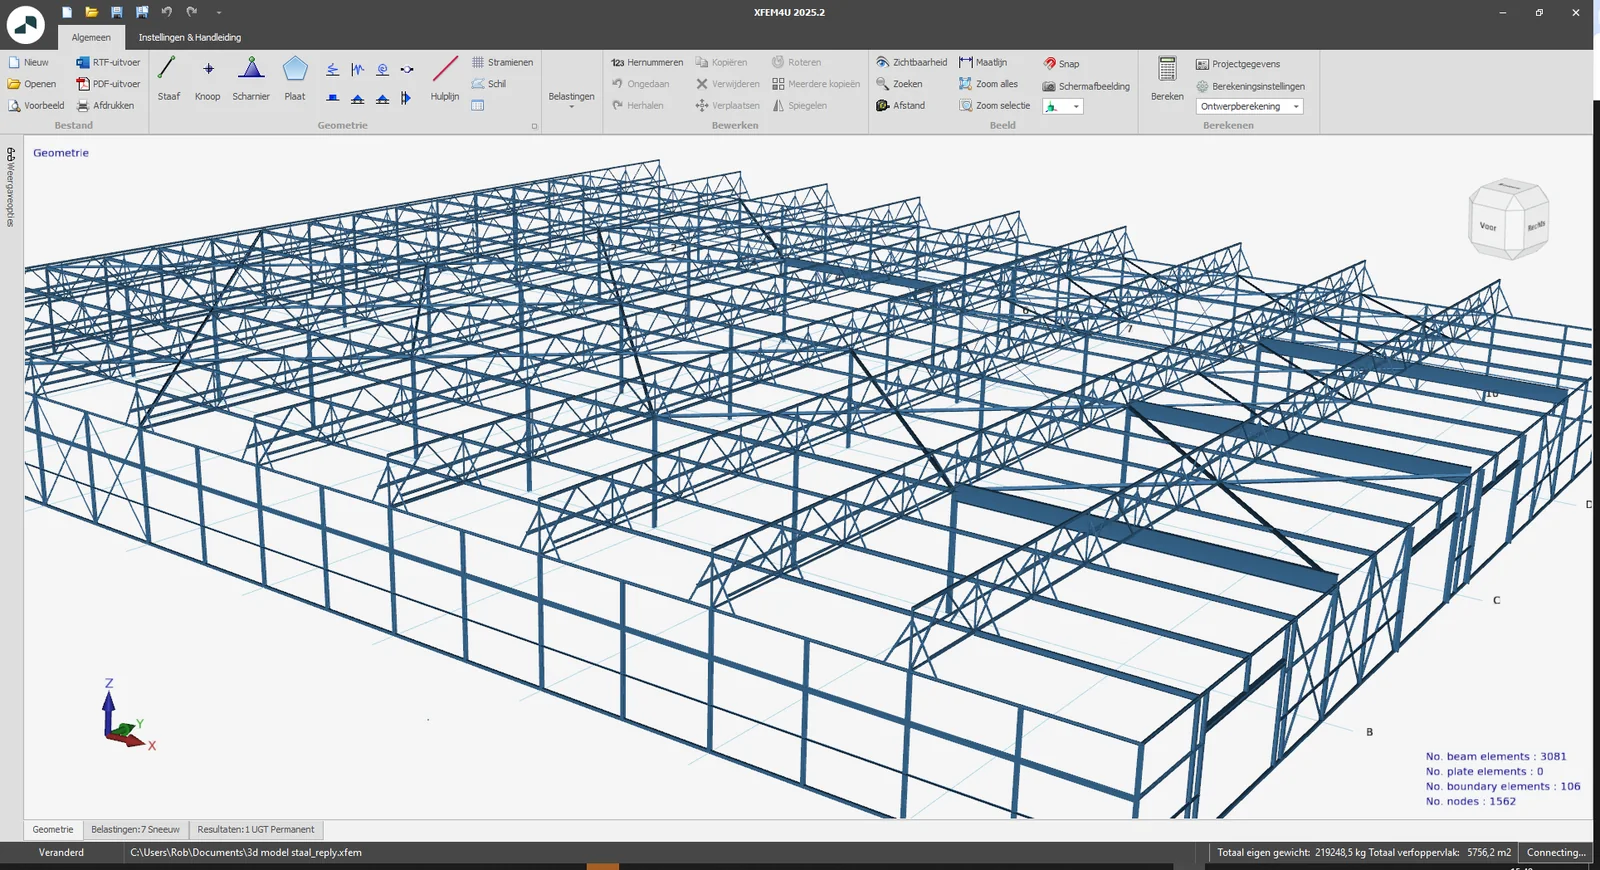The width and height of the screenshot is (1600, 870).
Task: Open the Ontwerpberekening combo box
Action: [x=1249, y=106]
